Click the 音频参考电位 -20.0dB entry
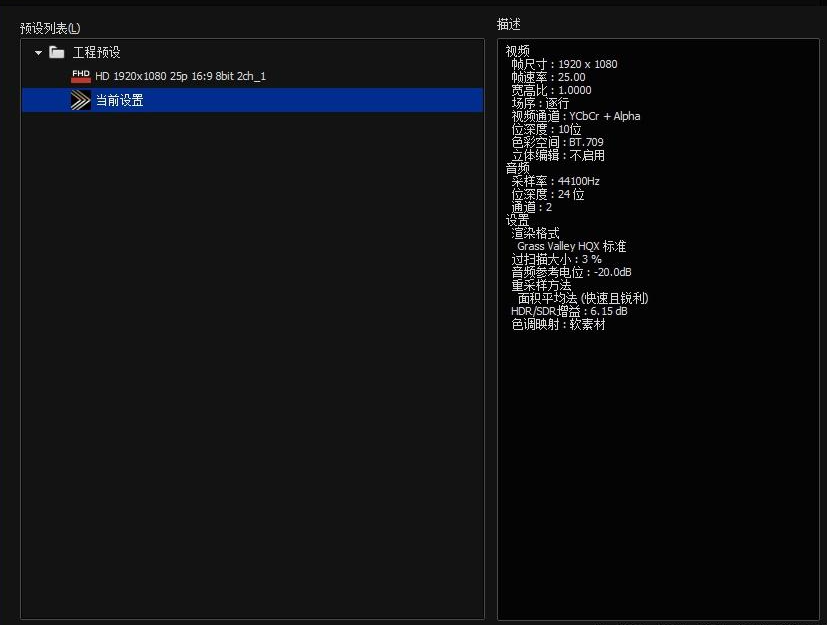 572,271
